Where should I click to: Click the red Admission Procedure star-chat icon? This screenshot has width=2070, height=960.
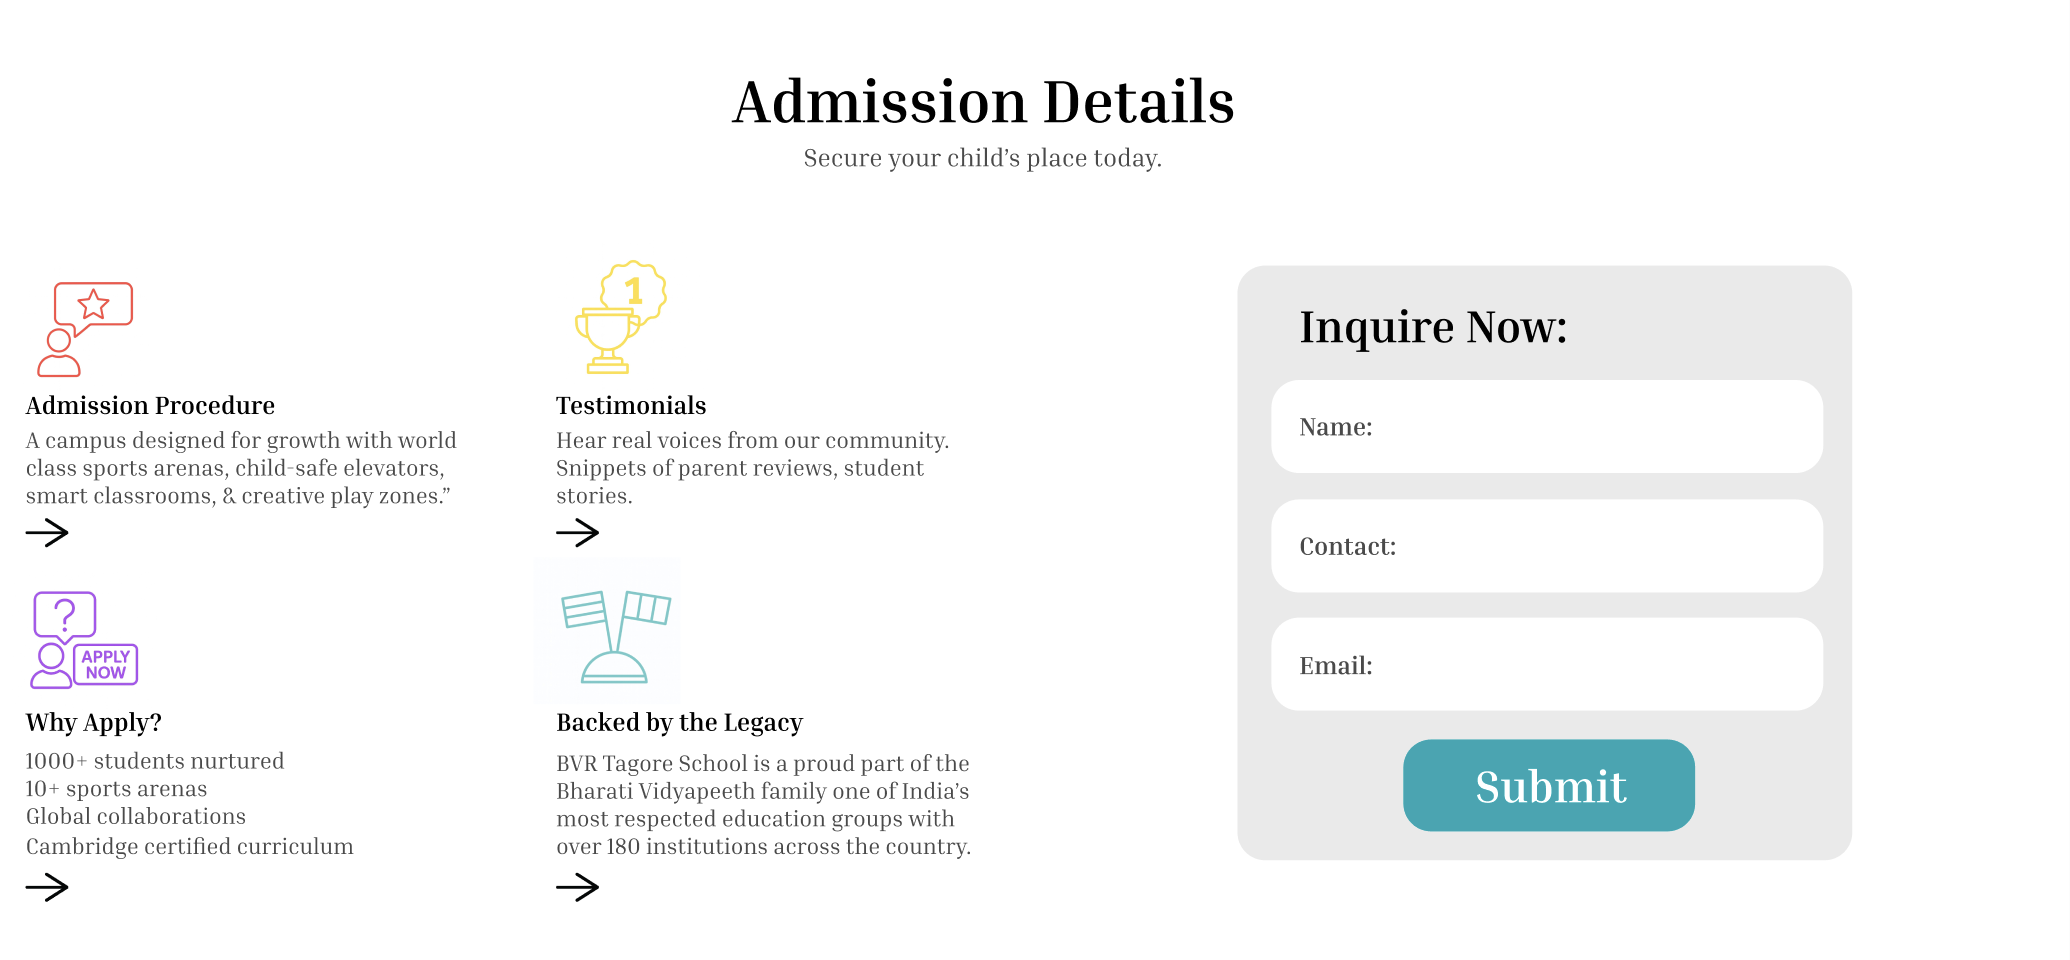(85, 329)
